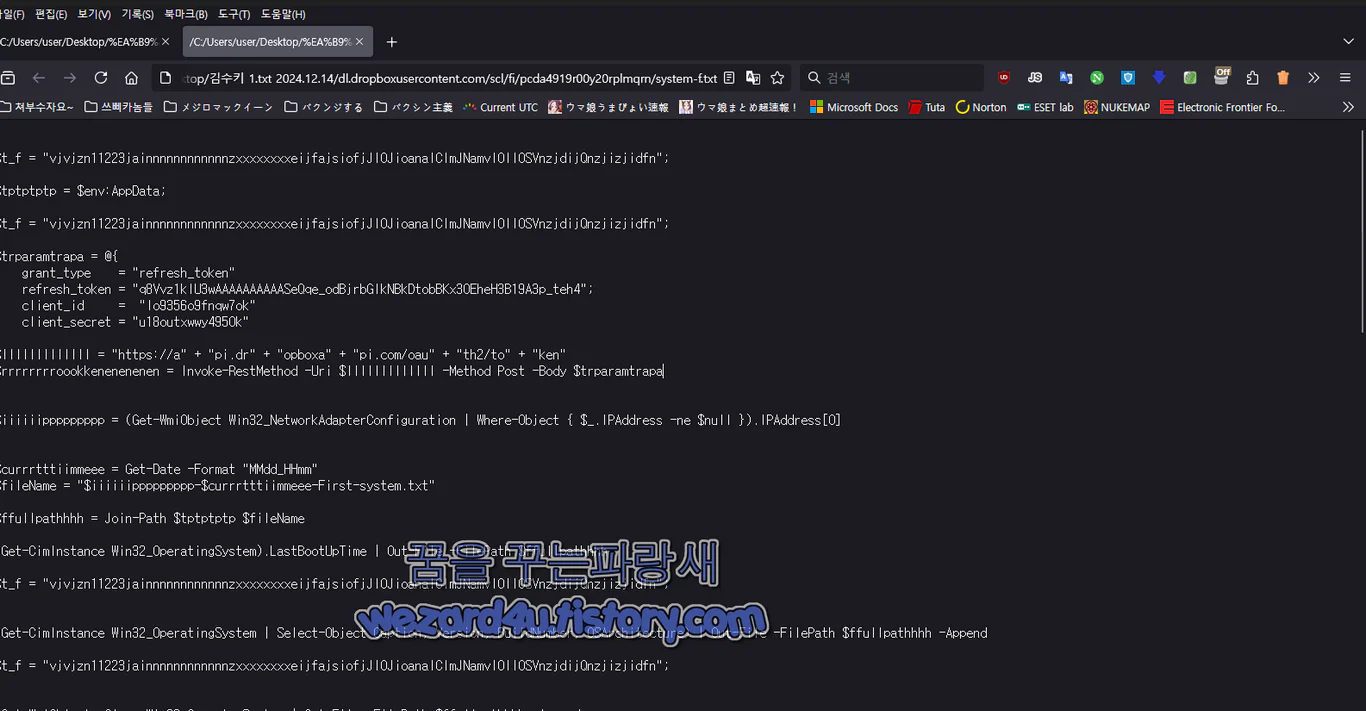Toggle the extension labeled Off
Screen dimensions: 1366x711
pos(1222,76)
